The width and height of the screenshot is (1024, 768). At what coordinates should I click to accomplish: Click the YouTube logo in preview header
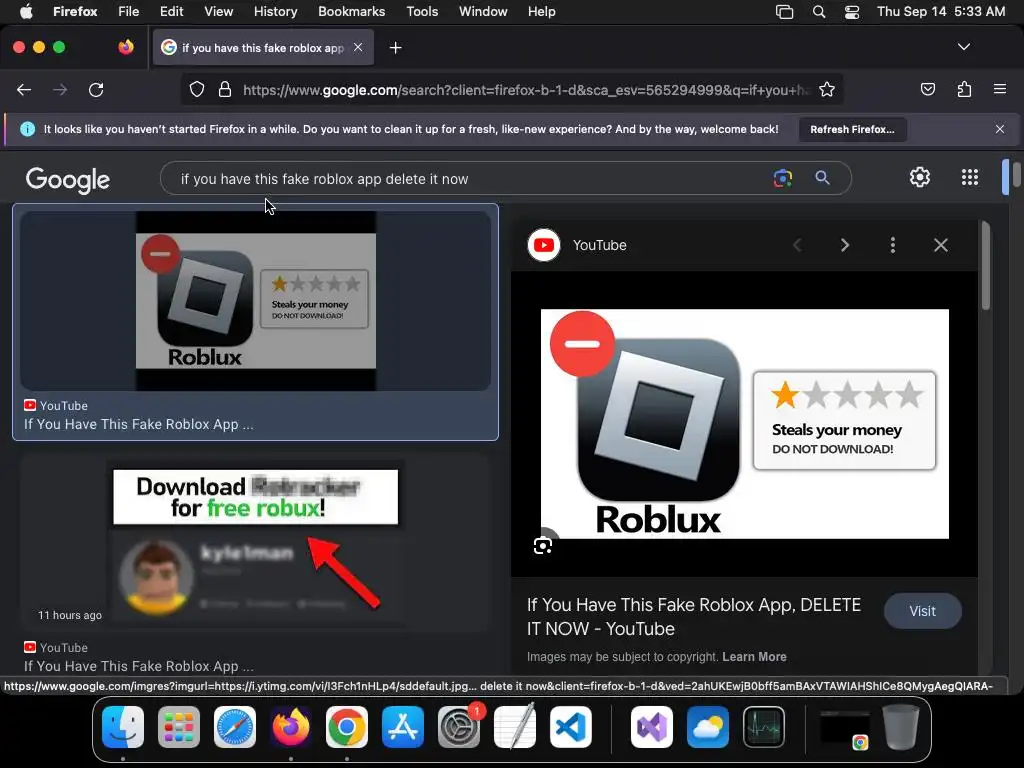click(x=543, y=245)
